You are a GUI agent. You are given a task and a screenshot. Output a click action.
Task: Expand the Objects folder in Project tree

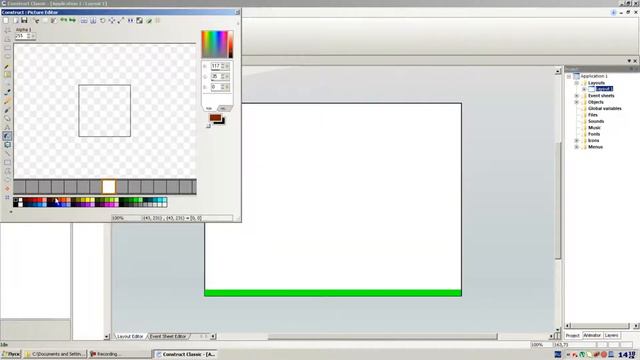pos(576,102)
